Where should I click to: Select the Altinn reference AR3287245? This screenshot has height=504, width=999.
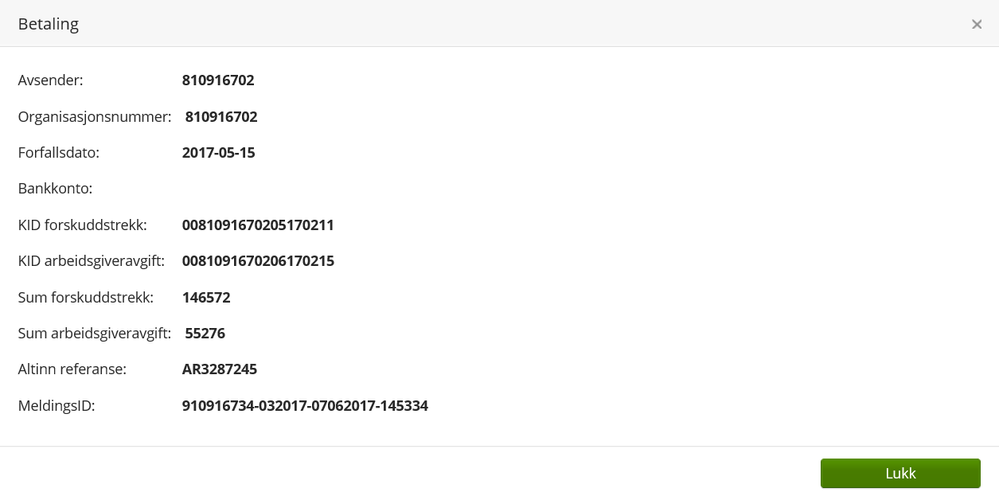click(219, 369)
